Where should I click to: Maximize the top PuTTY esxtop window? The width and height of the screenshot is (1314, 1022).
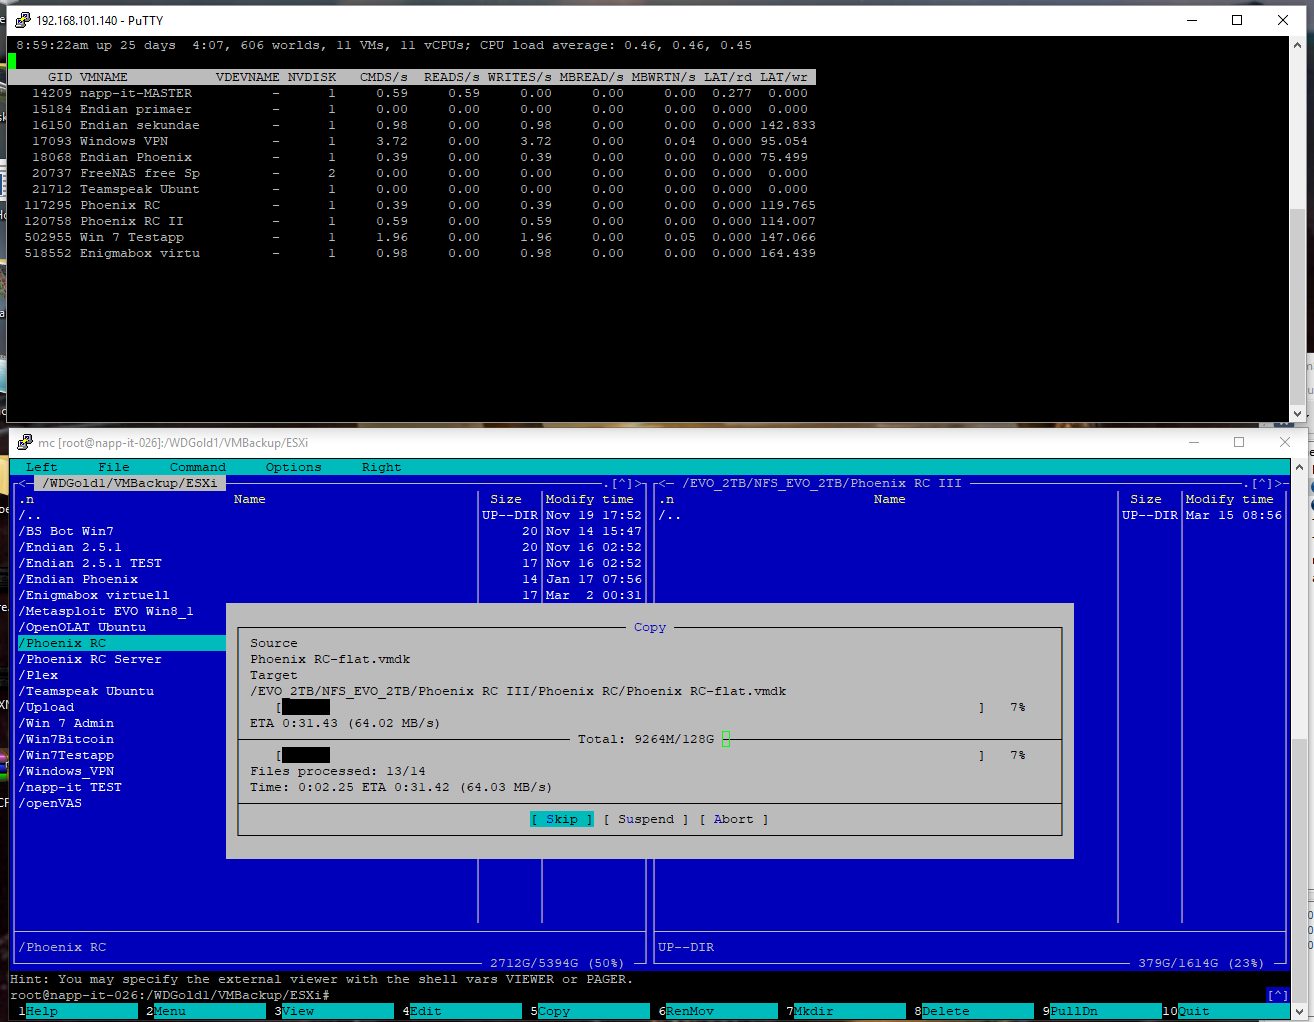(1236, 20)
